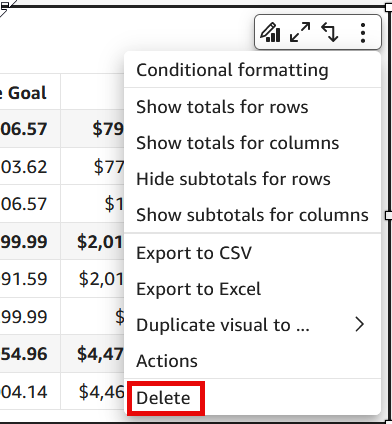Image resolution: width=392 pixels, height=424 pixels.
Task: Open the Duplicate visual to submenu entry
Action: point(252,325)
